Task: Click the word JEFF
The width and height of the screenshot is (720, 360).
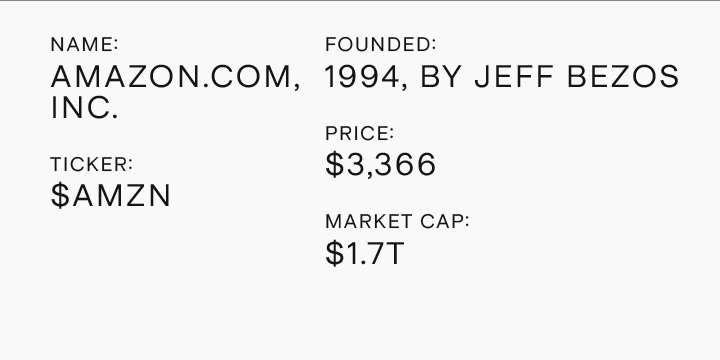Action: pos(513,76)
